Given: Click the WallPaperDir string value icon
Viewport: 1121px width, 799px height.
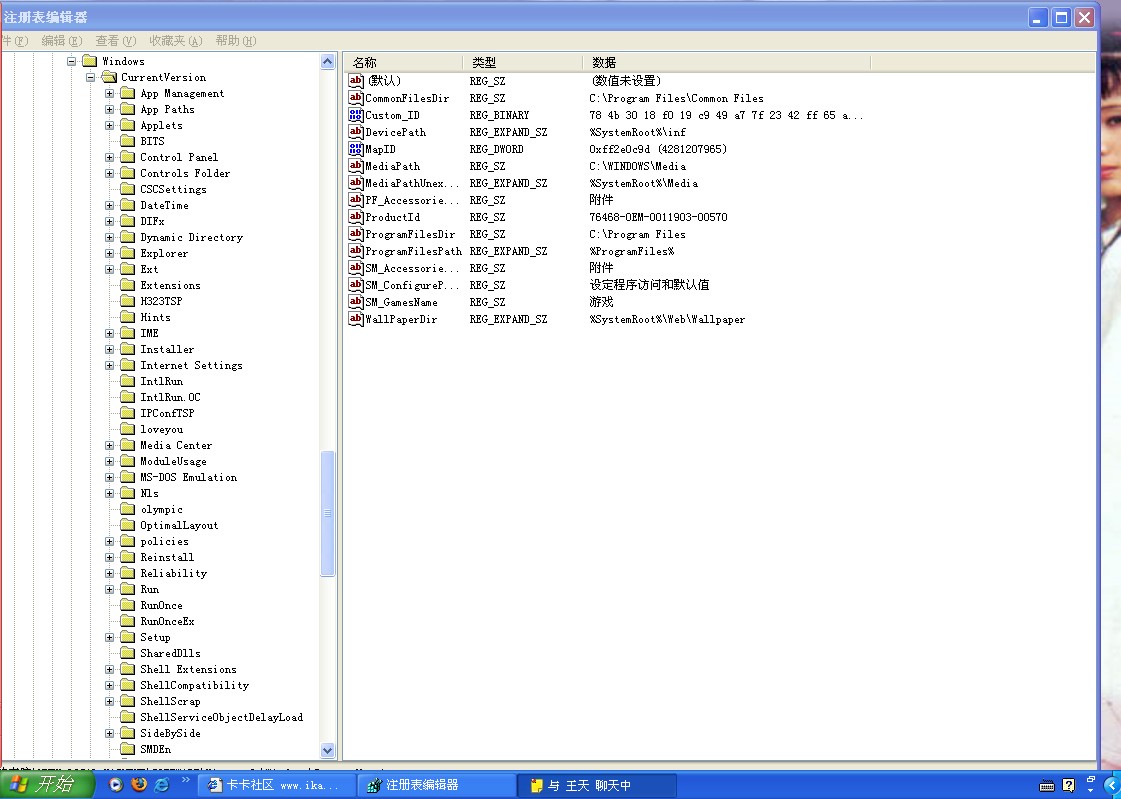Looking at the screenshot, I should coord(355,319).
